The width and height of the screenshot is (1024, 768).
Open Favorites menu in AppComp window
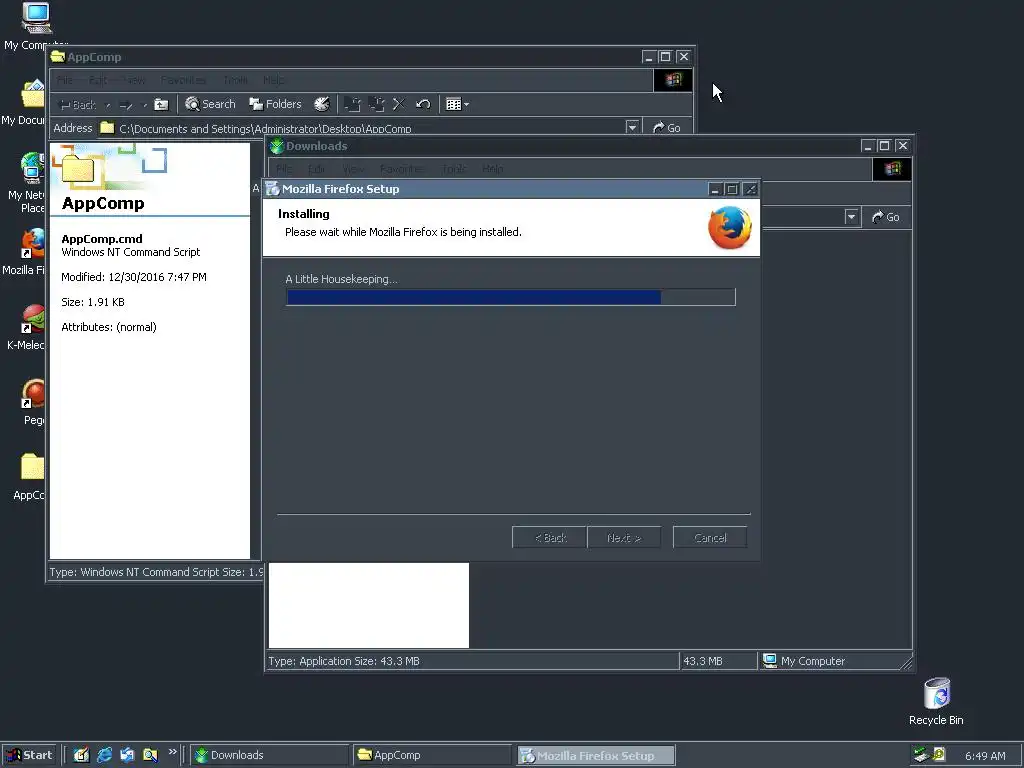tap(183, 80)
